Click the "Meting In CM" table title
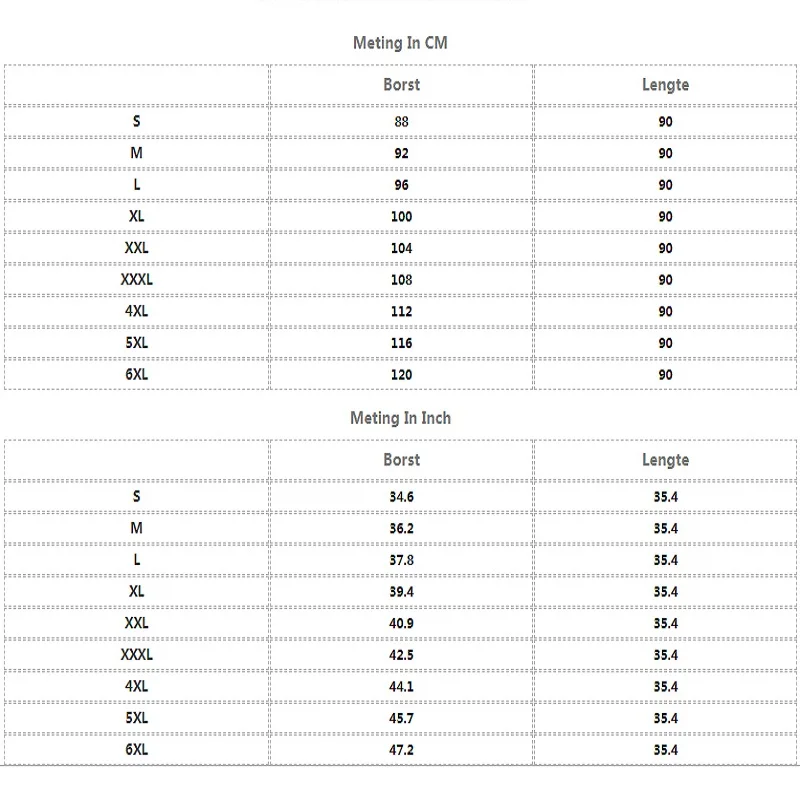Image resolution: width=800 pixels, height=800 pixels. click(x=400, y=43)
